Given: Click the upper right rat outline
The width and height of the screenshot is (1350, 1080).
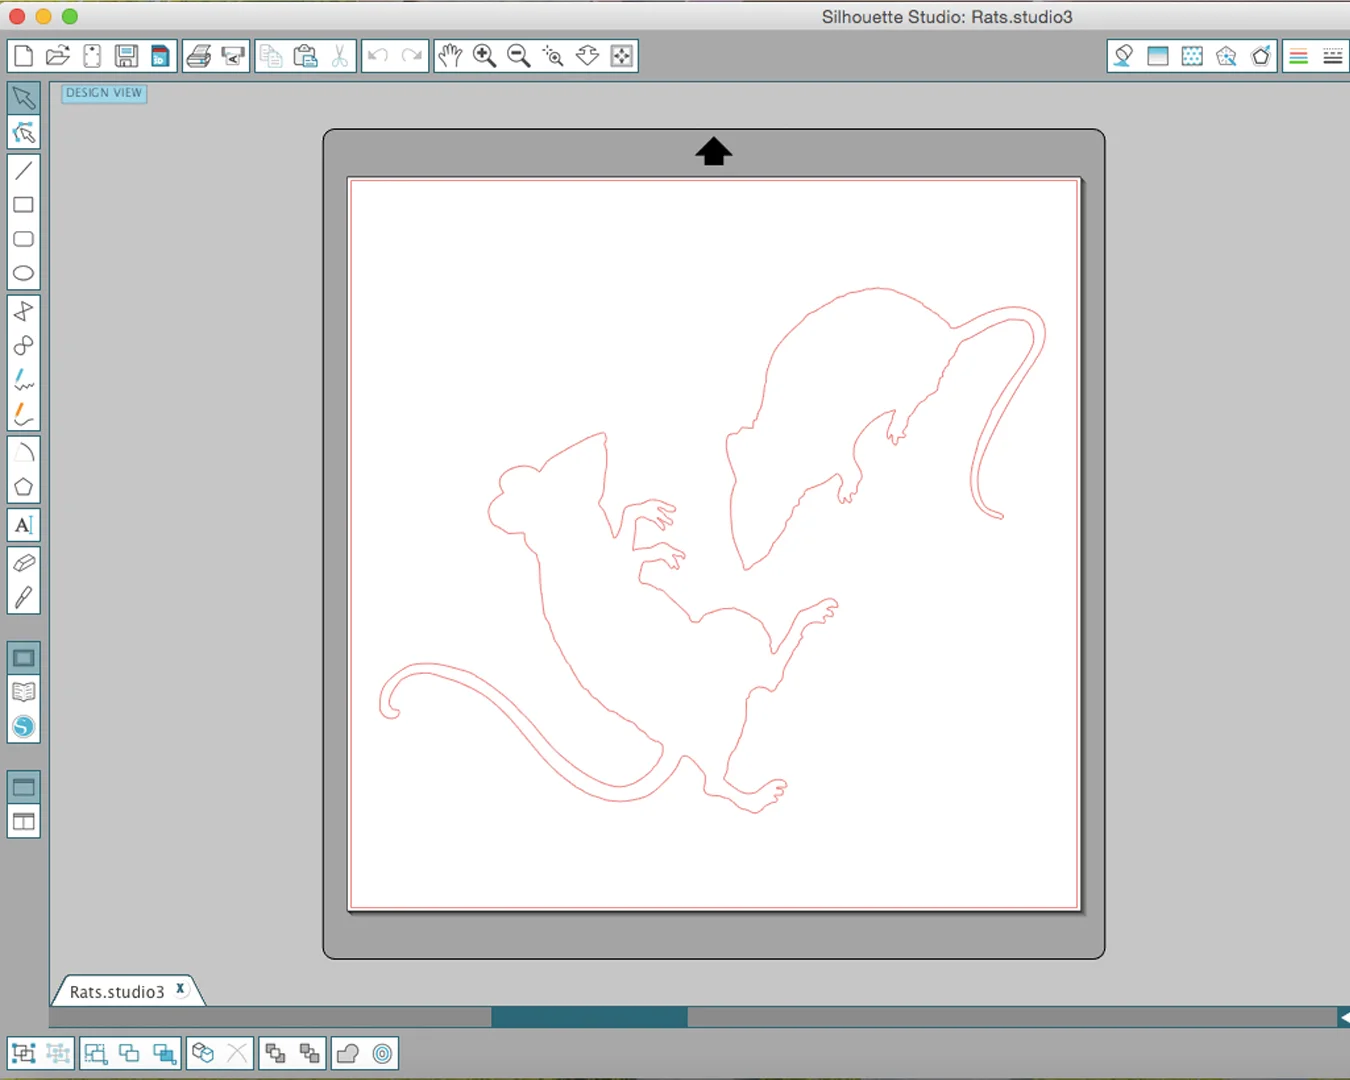Looking at the screenshot, I should pyautogui.click(x=885, y=428).
